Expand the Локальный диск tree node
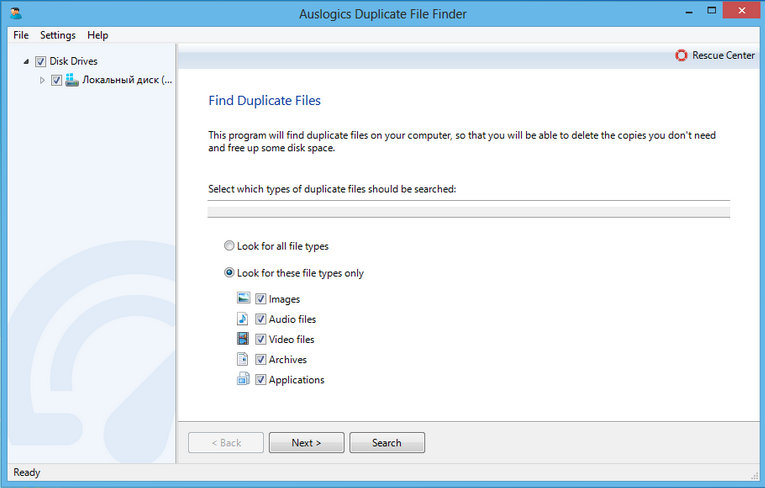765x488 pixels. point(42,80)
